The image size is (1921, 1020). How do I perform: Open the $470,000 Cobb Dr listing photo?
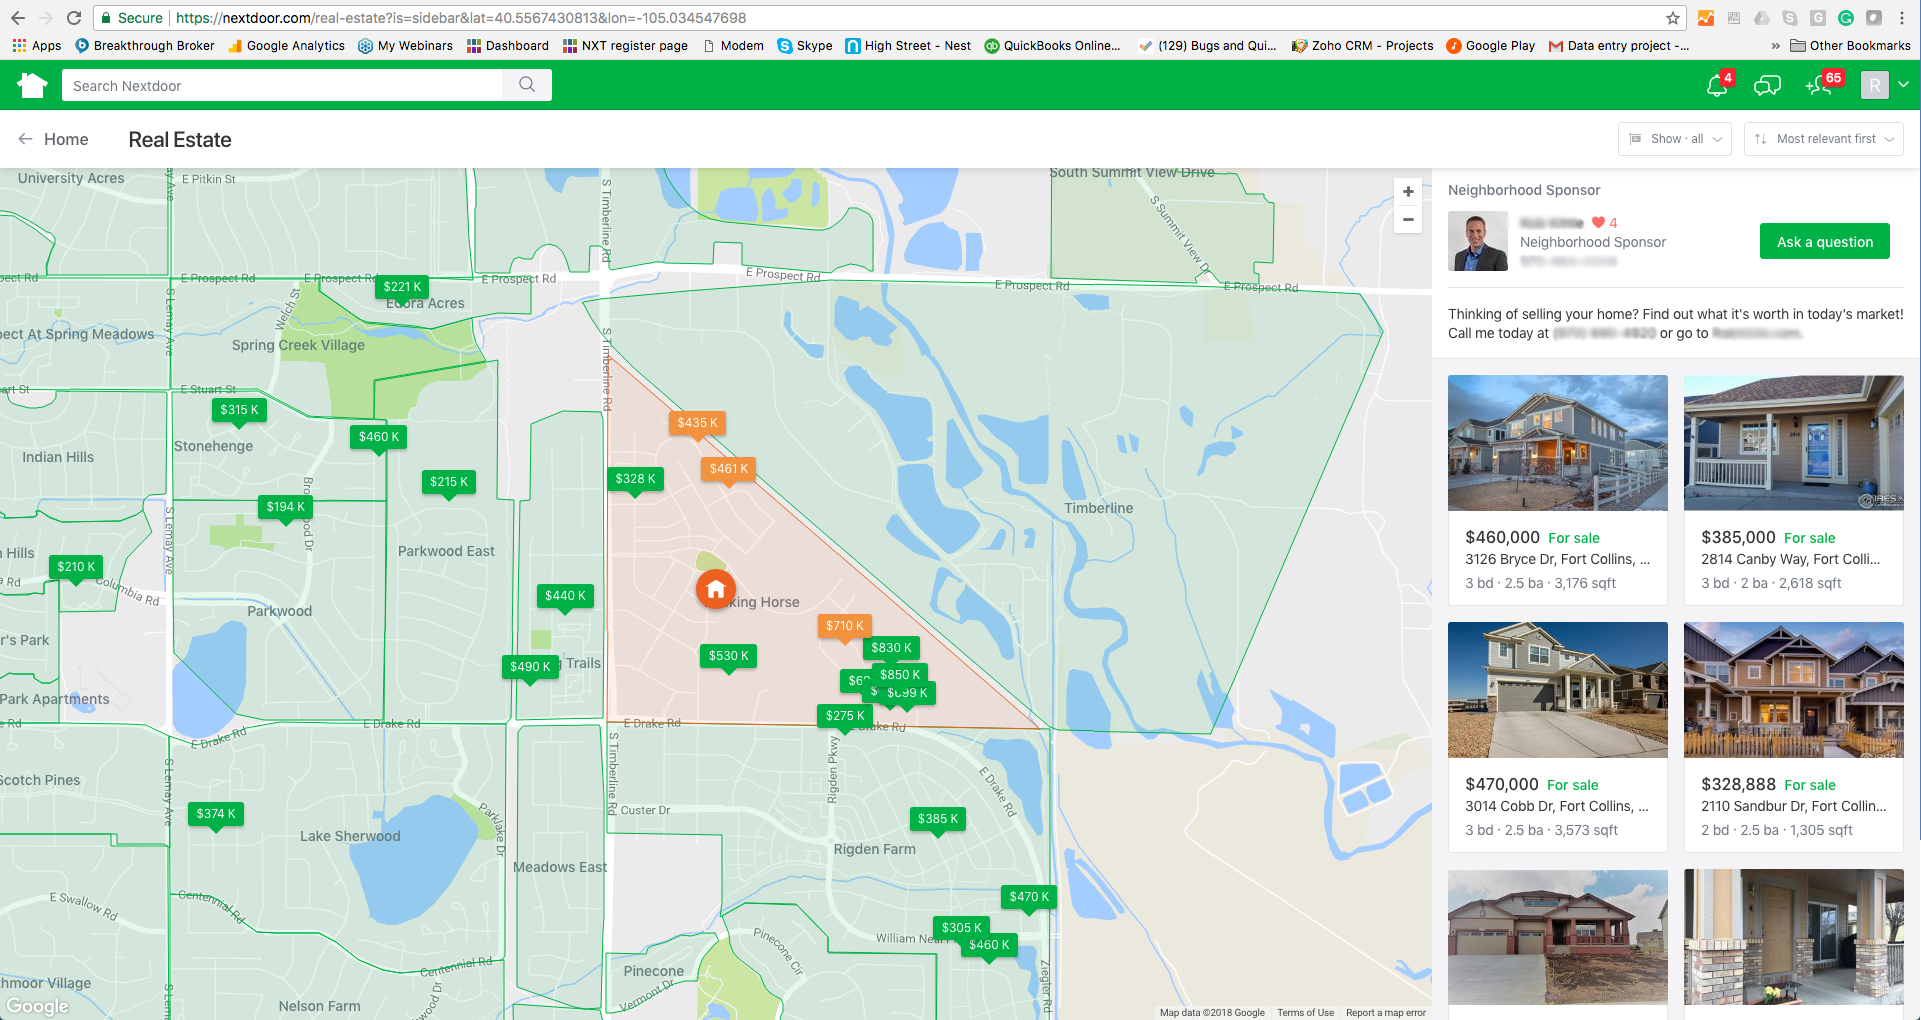(x=1558, y=690)
